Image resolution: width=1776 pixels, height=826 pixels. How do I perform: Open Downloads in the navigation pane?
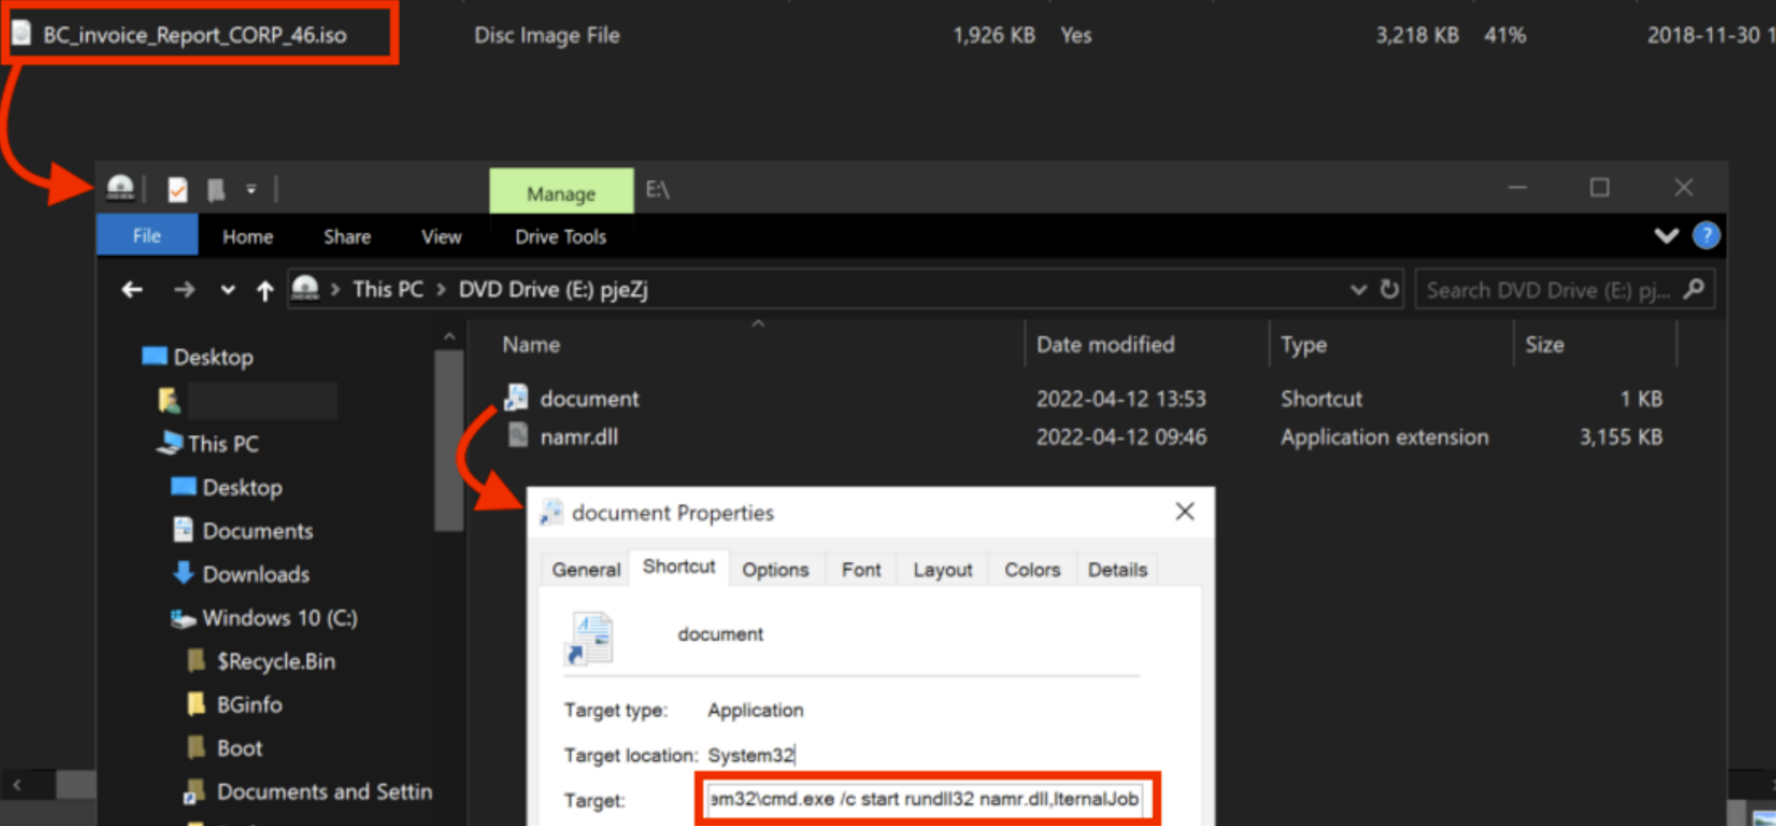point(241,574)
